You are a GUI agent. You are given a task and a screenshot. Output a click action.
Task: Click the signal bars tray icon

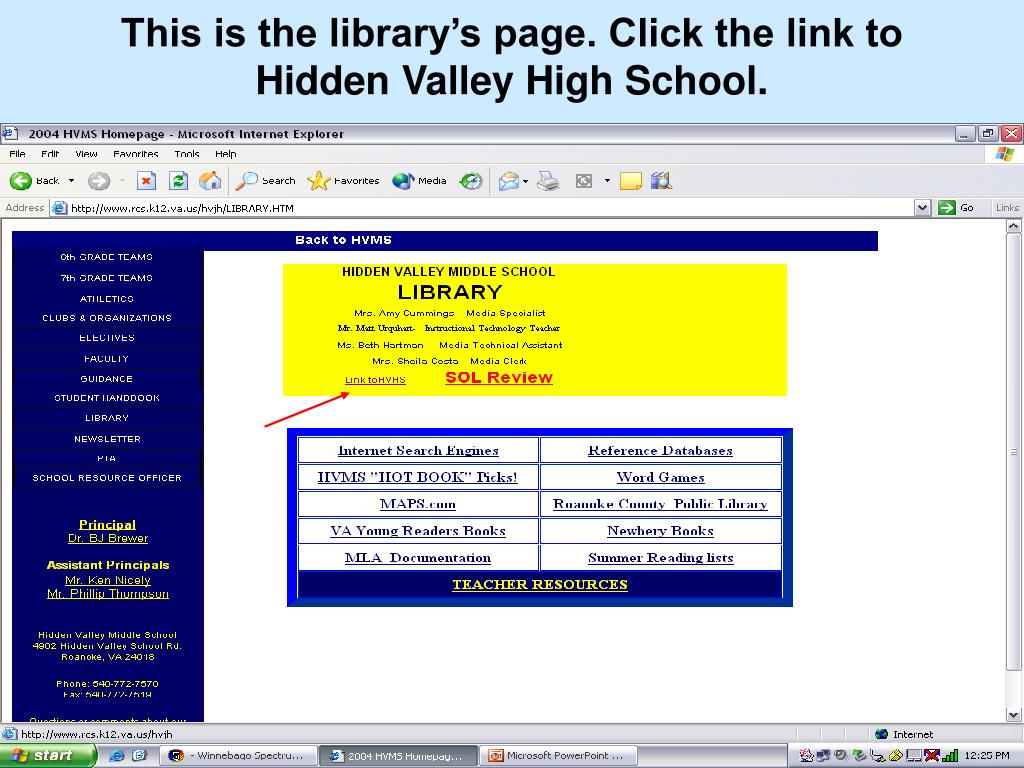pyautogui.click(x=950, y=756)
